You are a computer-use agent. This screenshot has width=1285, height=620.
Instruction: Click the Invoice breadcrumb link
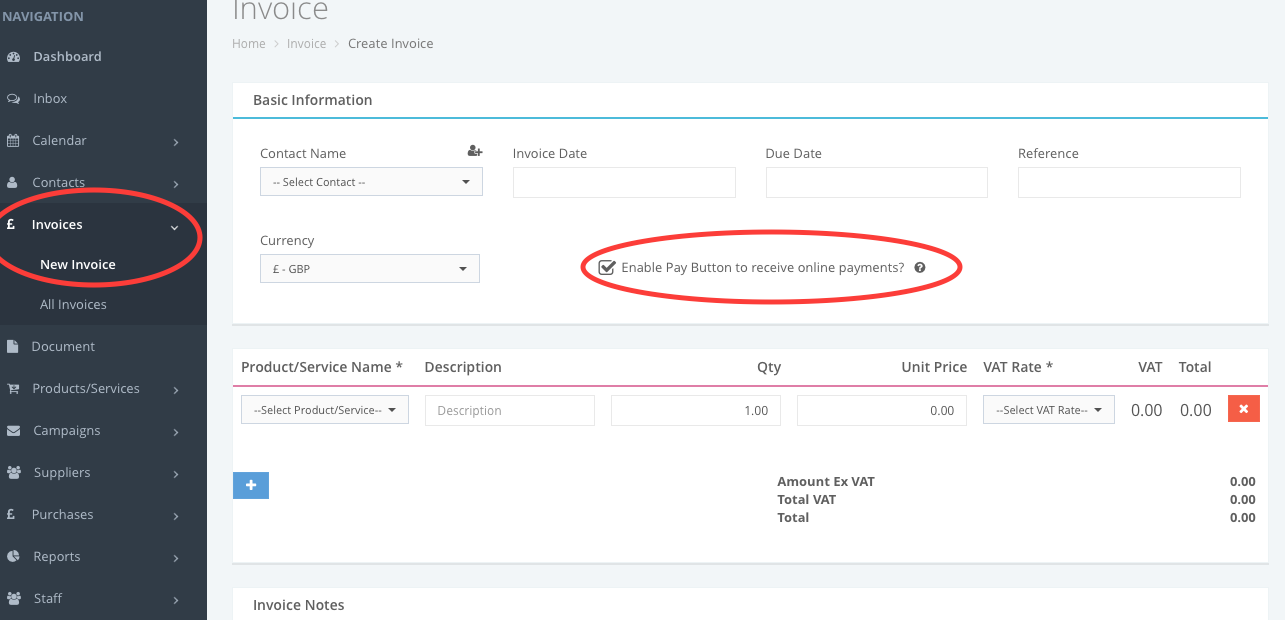(x=307, y=44)
